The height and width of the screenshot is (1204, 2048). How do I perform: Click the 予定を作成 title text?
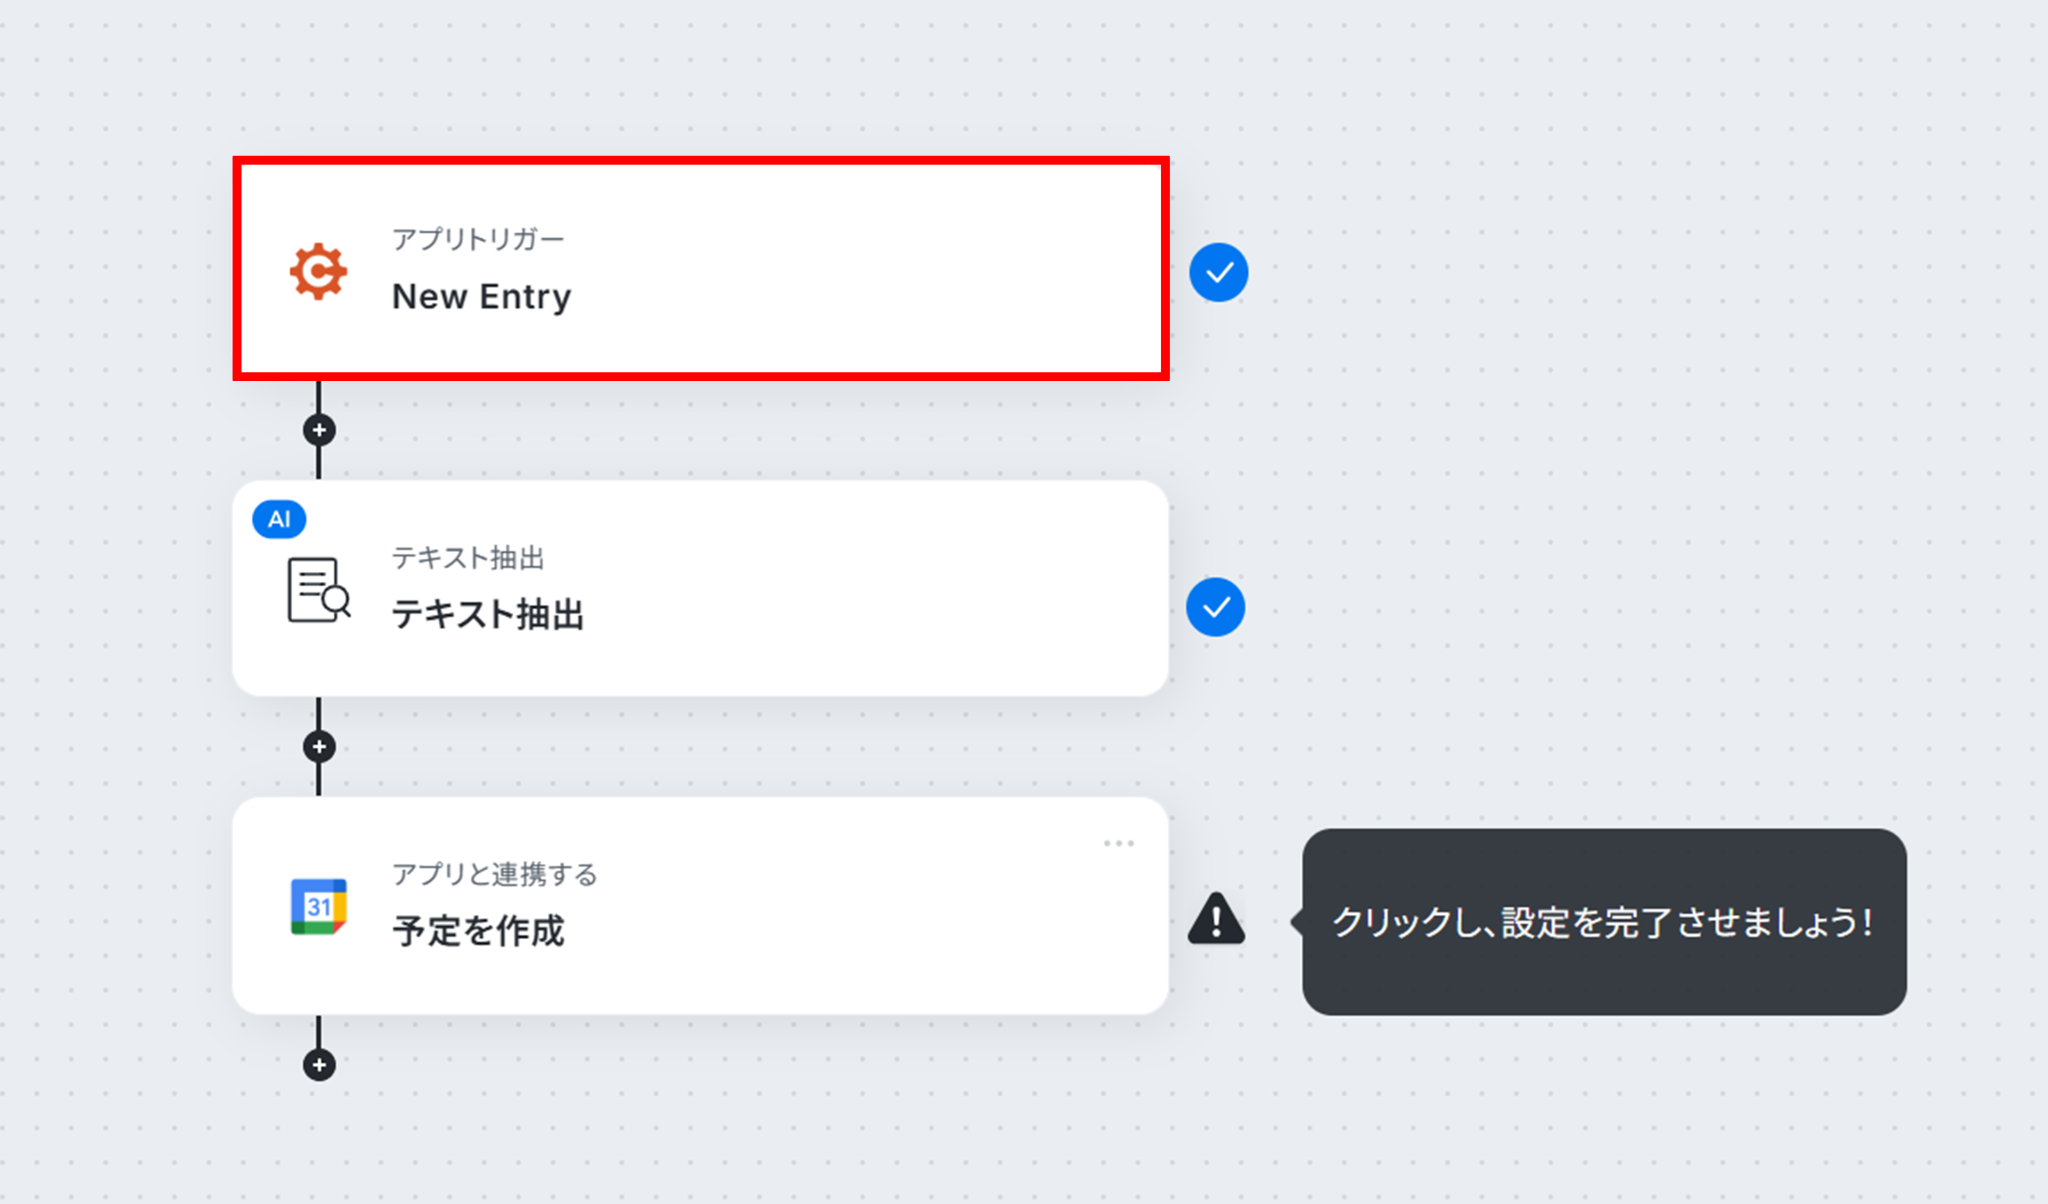478,931
